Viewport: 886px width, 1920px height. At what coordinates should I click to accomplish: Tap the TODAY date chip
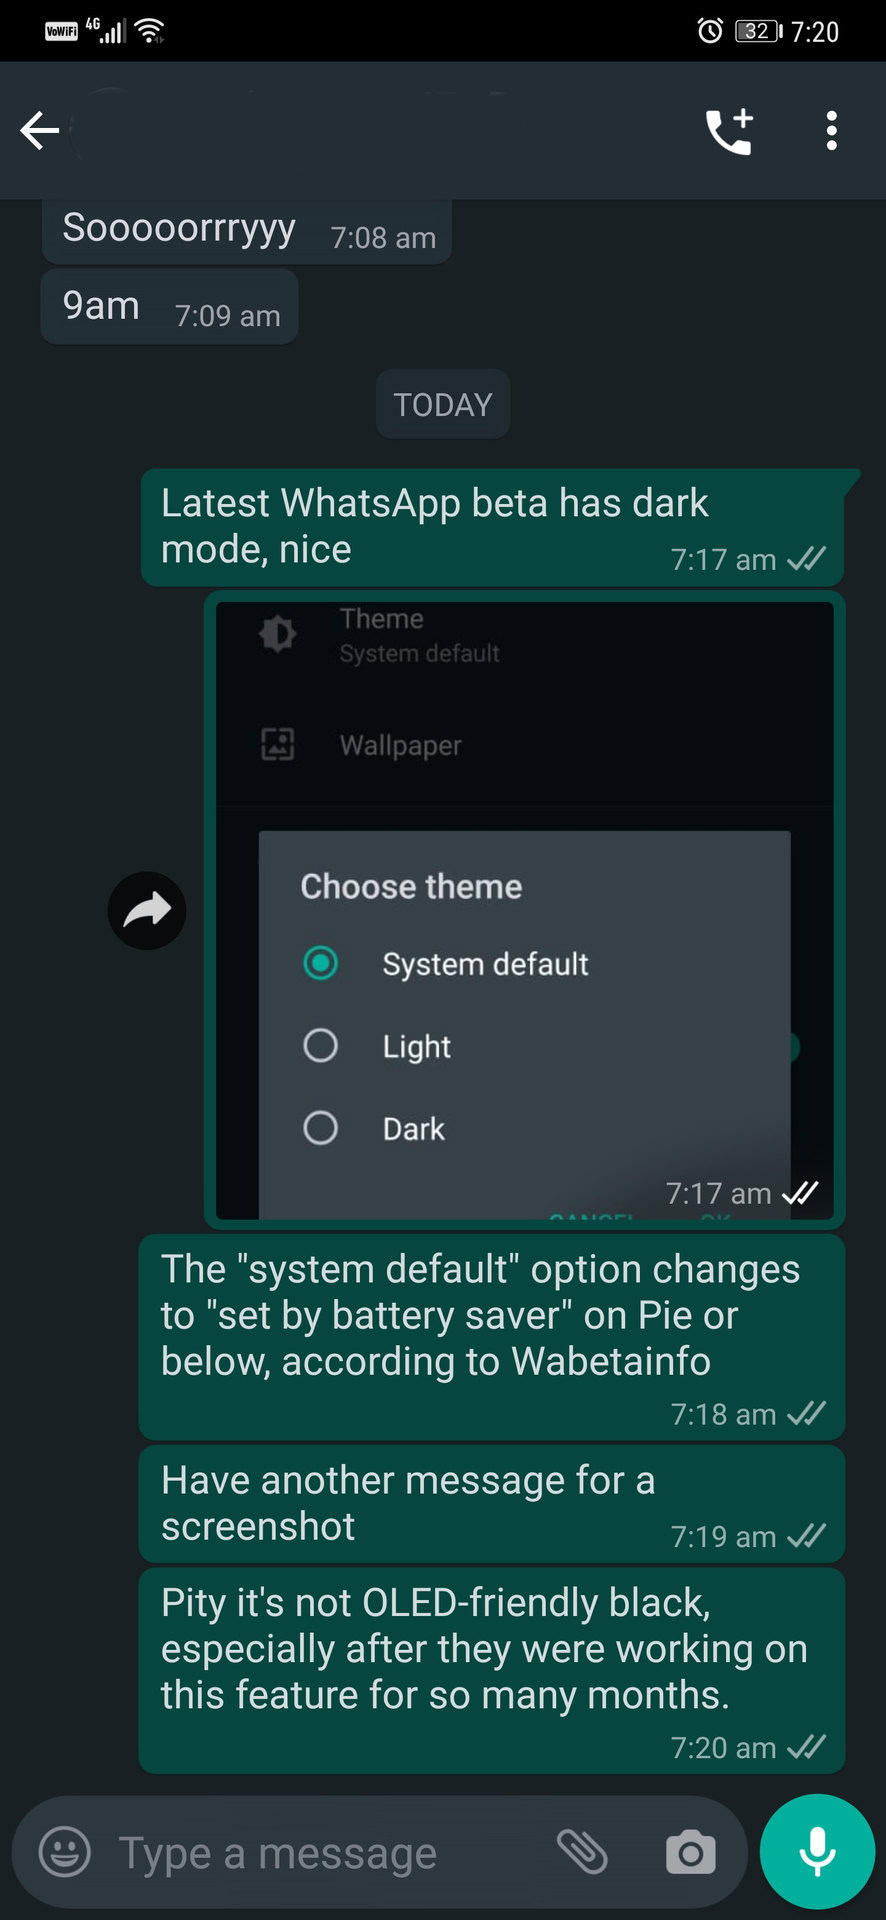(x=443, y=404)
